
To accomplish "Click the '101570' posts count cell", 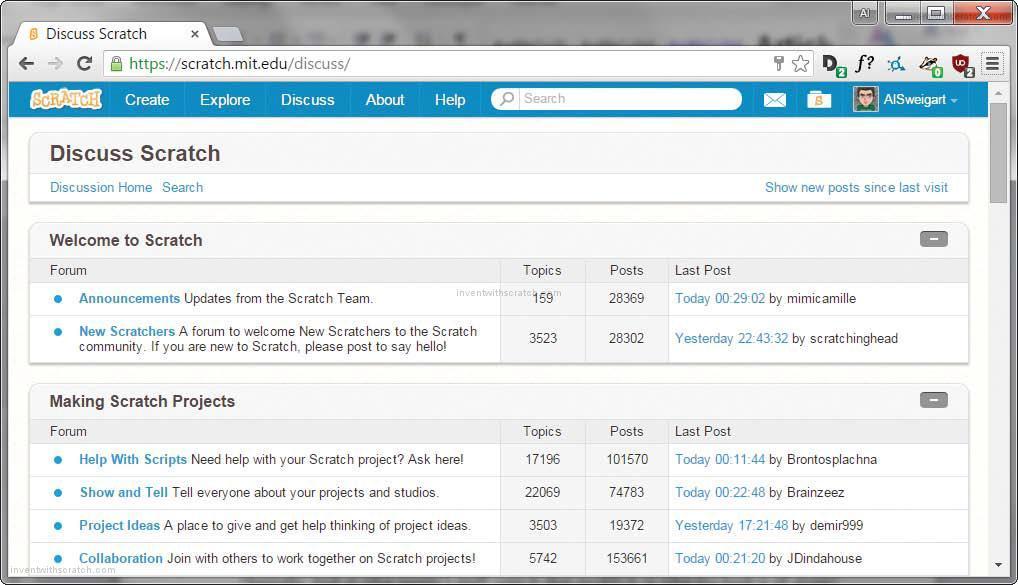I will [x=627, y=459].
